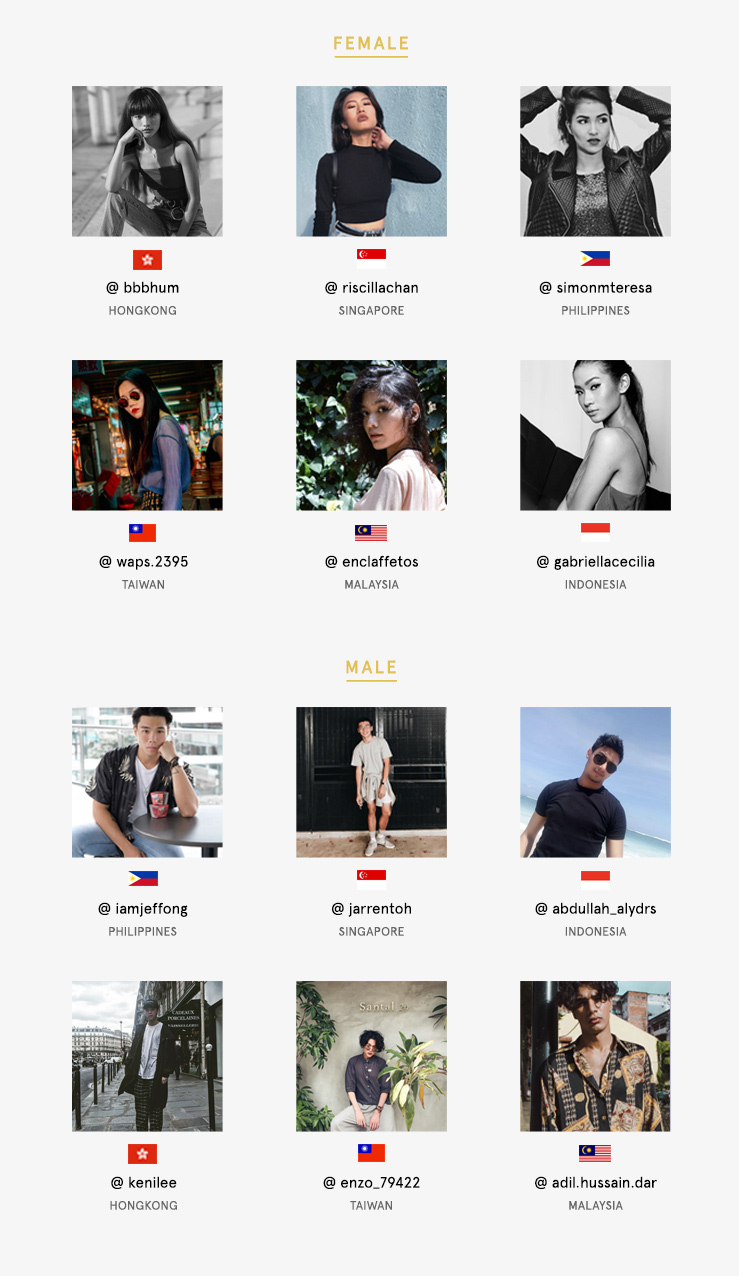The width and height of the screenshot is (739, 1276).
Task: Open iamjeffong's cafe table photo
Action: (147, 782)
